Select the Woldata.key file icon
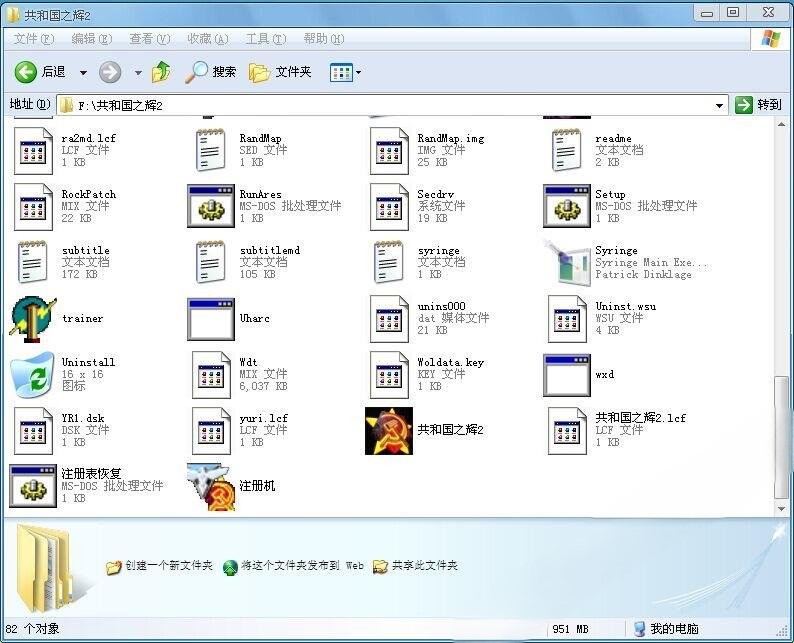The height and width of the screenshot is (643, 794). click(x=389, y=375)
